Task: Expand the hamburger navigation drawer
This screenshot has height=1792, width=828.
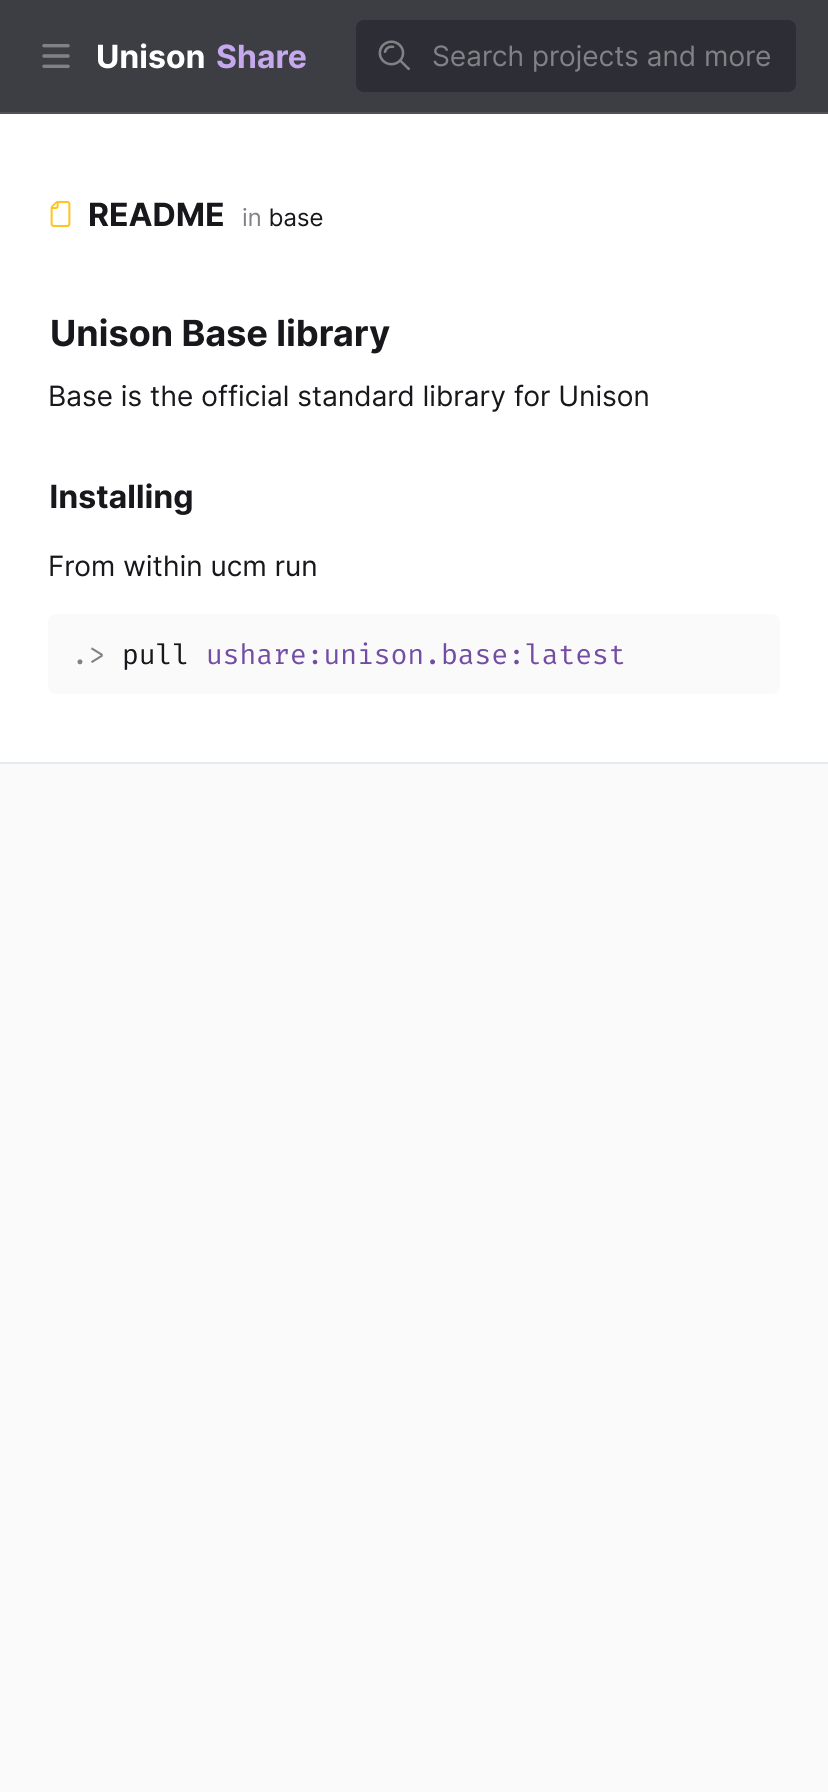Action: tap(56, 56)
